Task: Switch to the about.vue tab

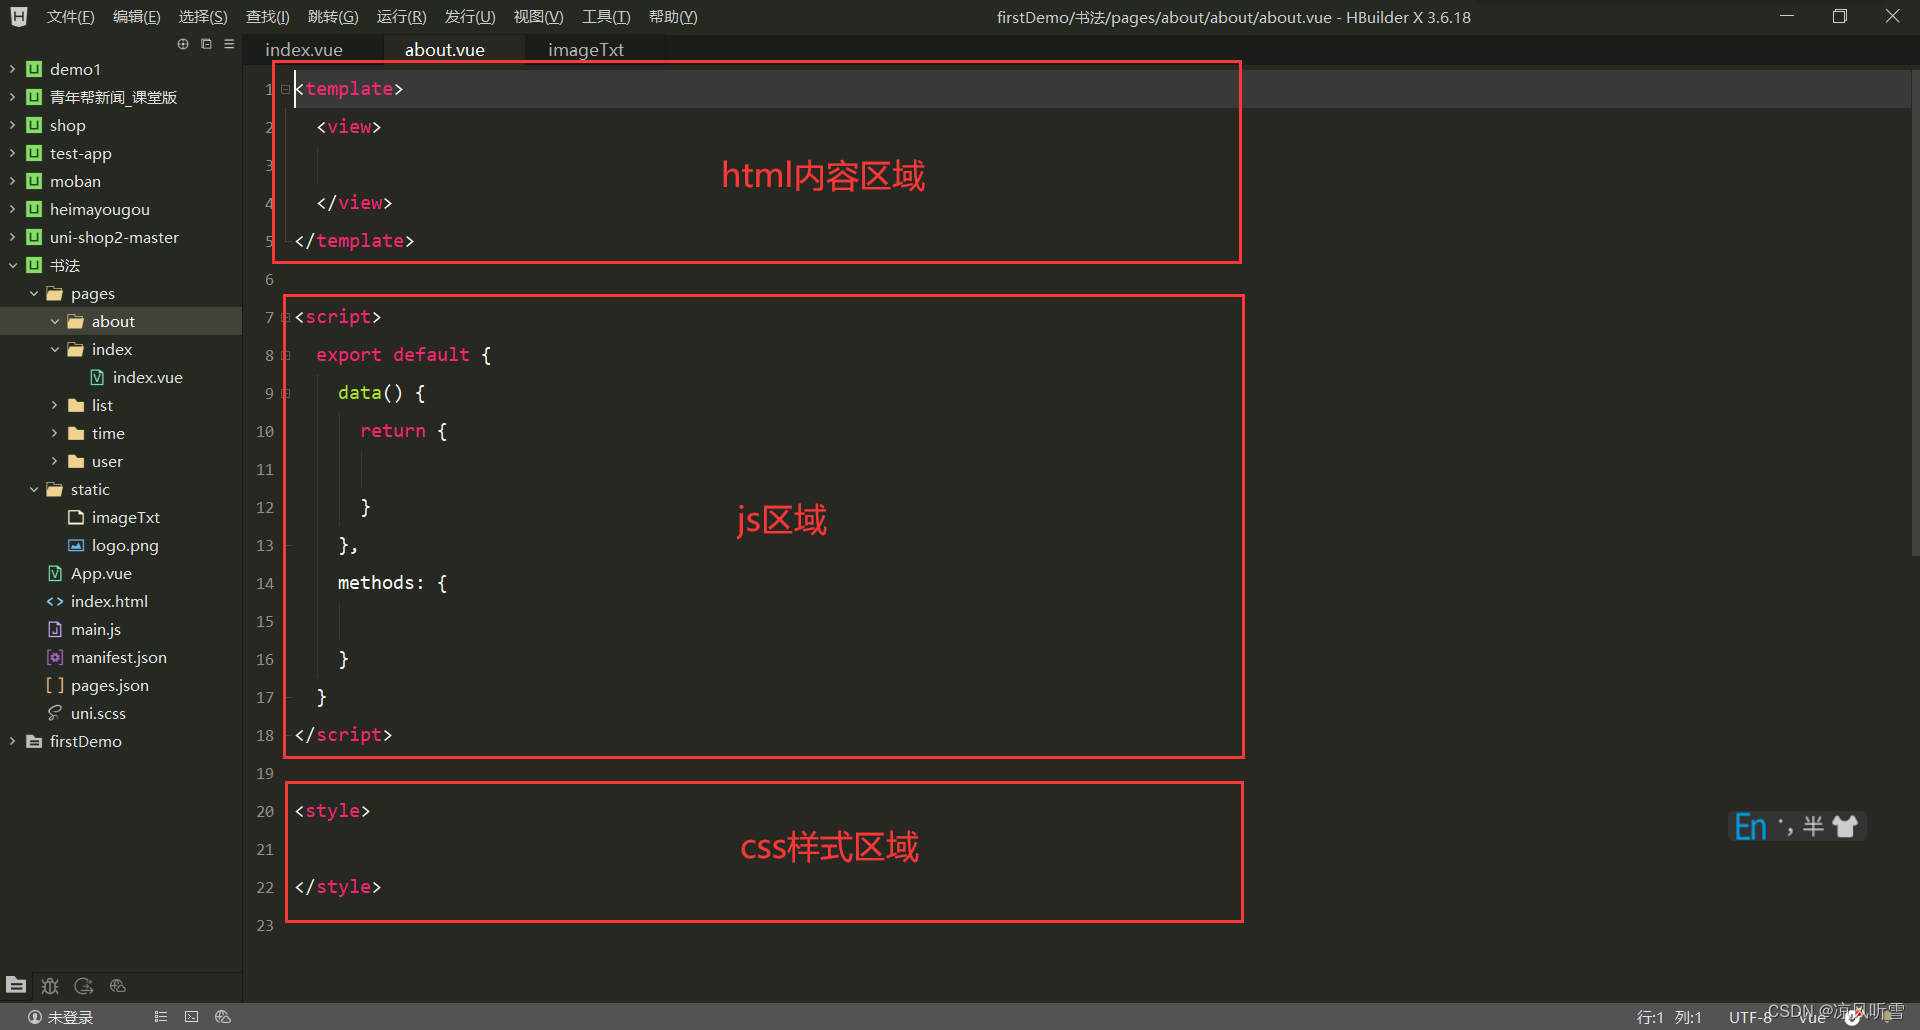Action: 444,50
